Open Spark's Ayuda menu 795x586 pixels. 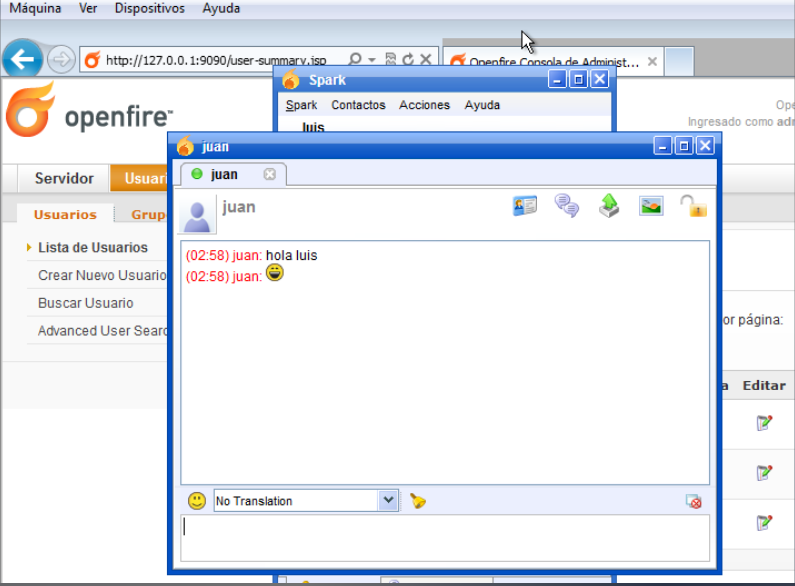482,105
